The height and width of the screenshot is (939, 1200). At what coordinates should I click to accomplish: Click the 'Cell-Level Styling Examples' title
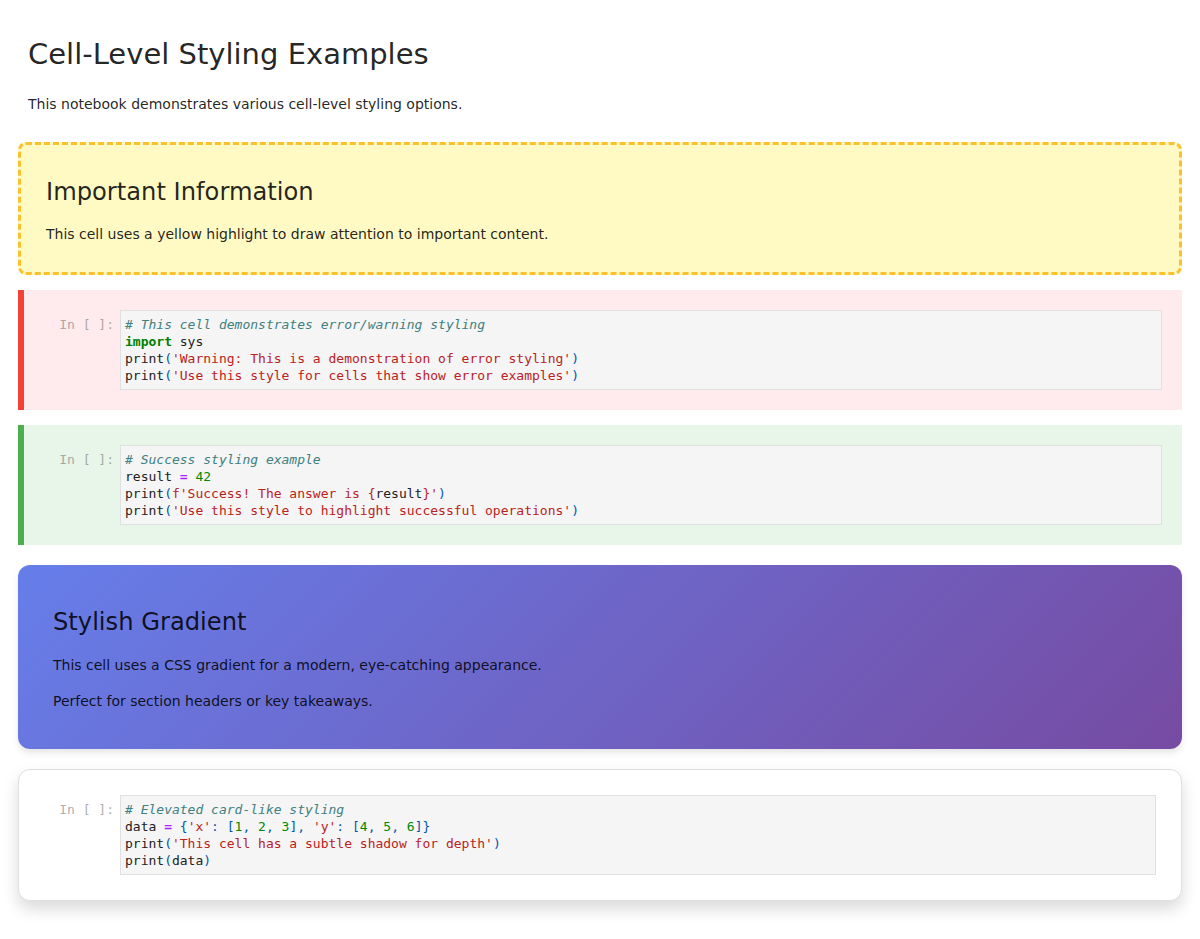click(x=228, y=54)
